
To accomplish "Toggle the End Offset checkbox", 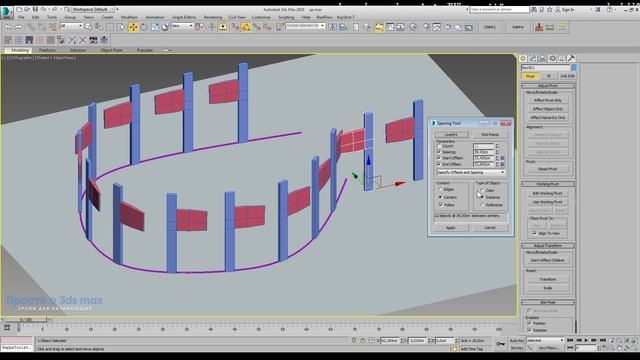I will coord(440,164).
